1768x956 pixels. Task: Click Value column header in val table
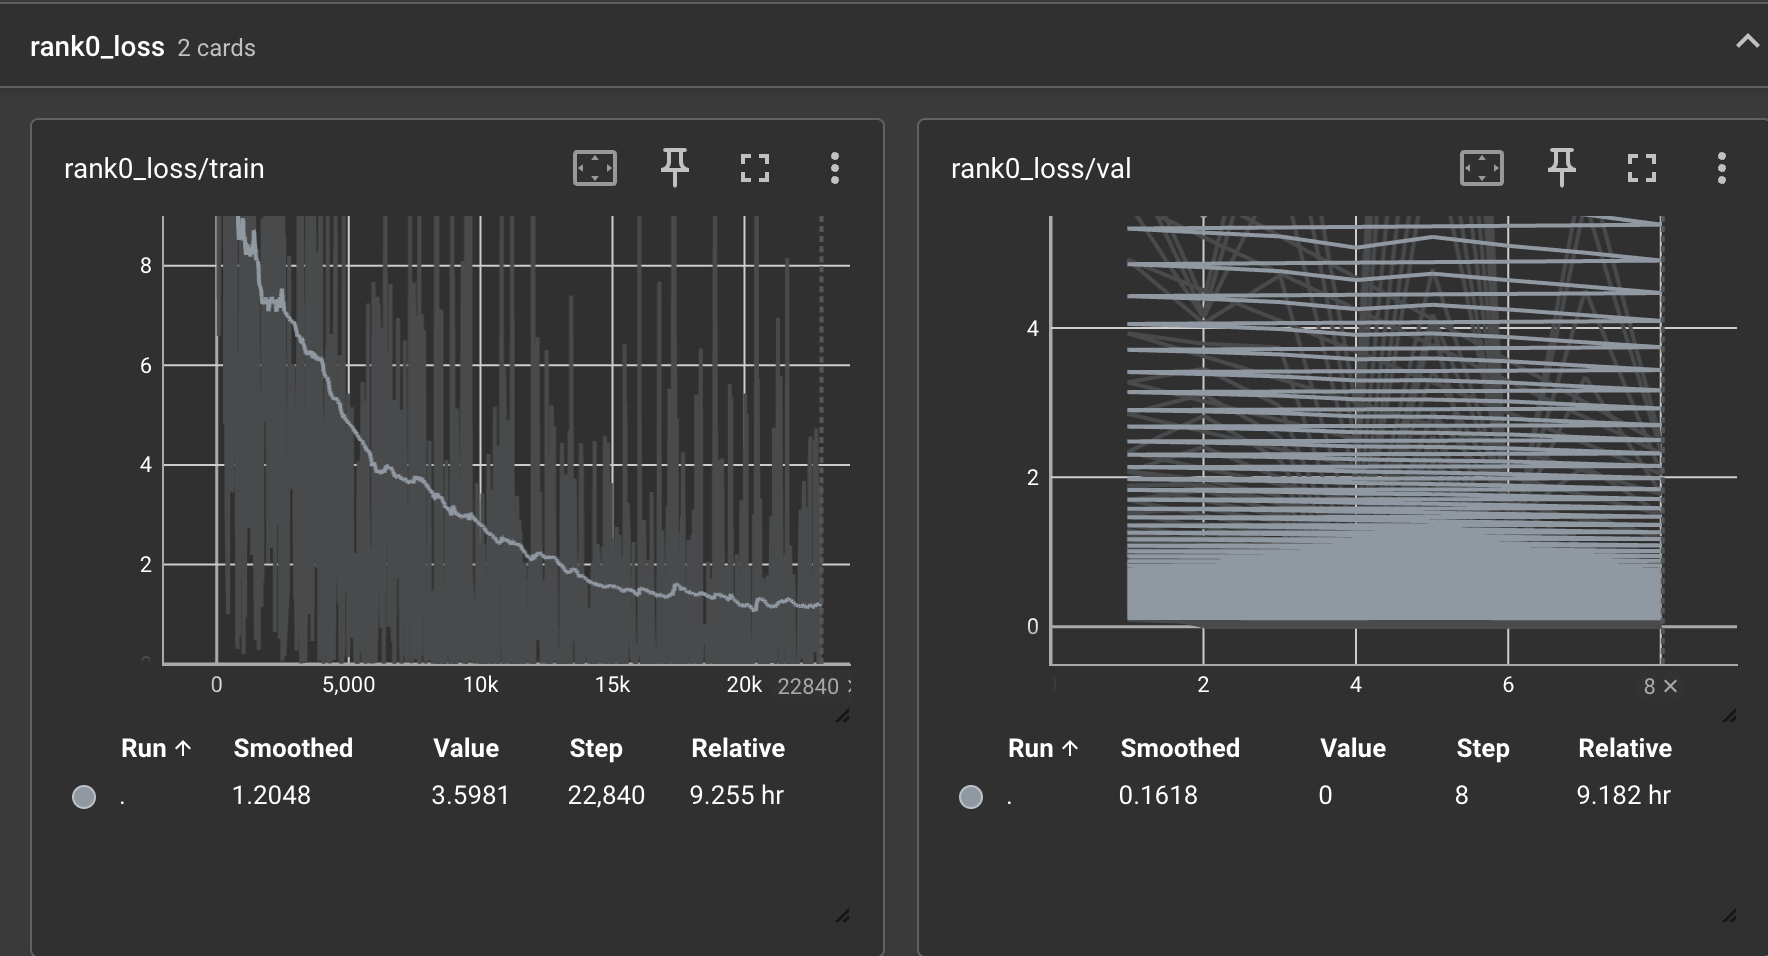pyautogui.click(x=1352, y=748)
